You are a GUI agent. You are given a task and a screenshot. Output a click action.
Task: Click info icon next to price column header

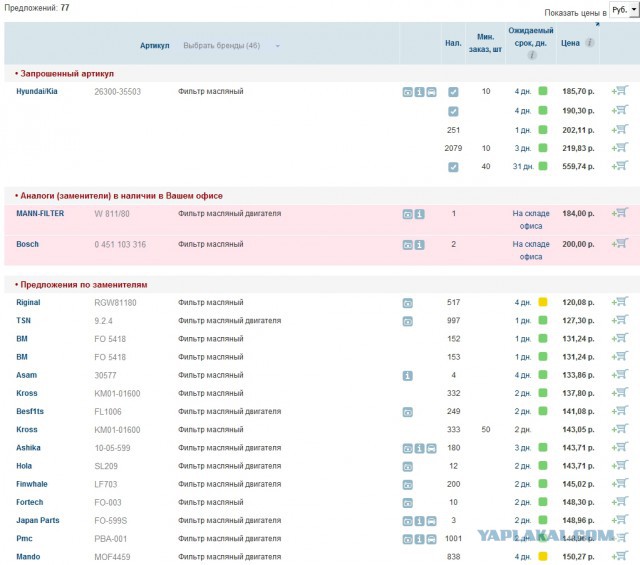tap(590, 44)
